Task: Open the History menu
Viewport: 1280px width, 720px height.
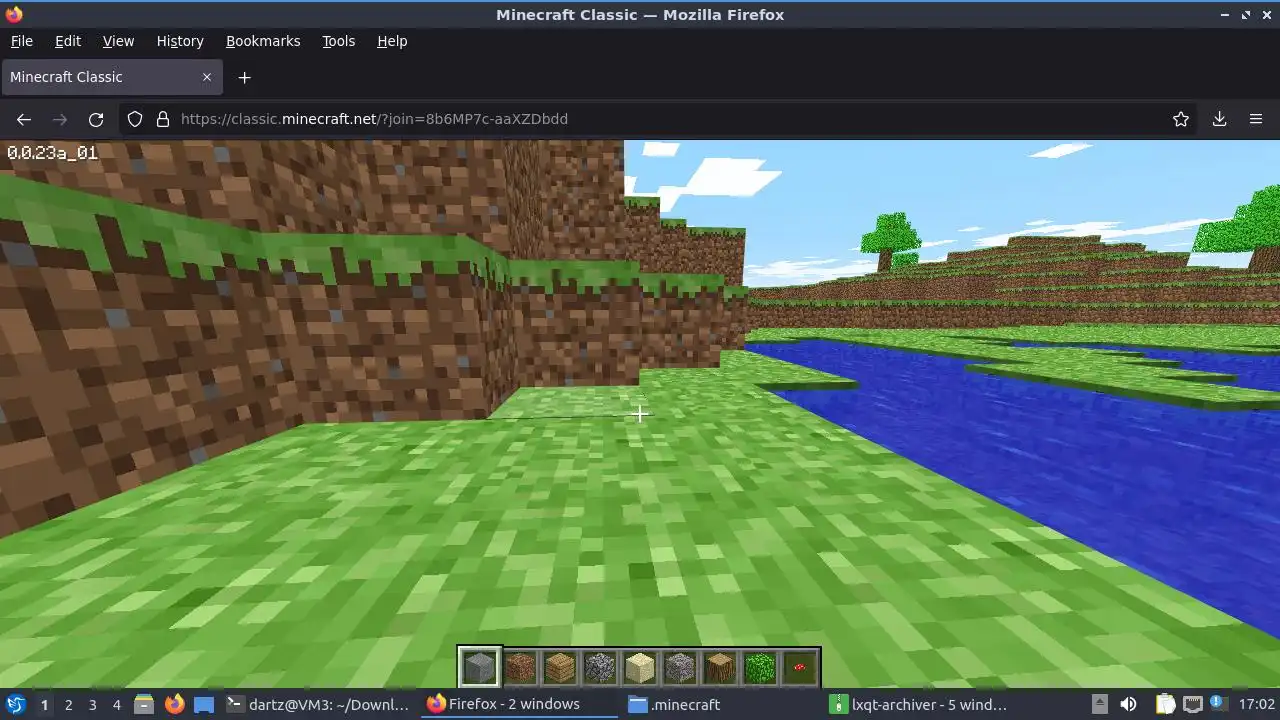Action: pyautogui.click(x=180, y=41)
